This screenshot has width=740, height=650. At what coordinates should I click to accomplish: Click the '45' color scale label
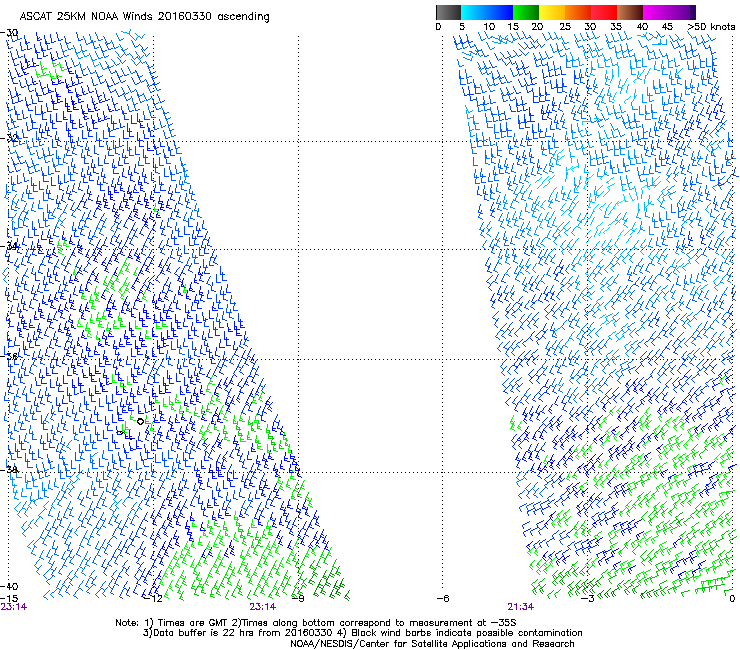click(x=667, y=27)
